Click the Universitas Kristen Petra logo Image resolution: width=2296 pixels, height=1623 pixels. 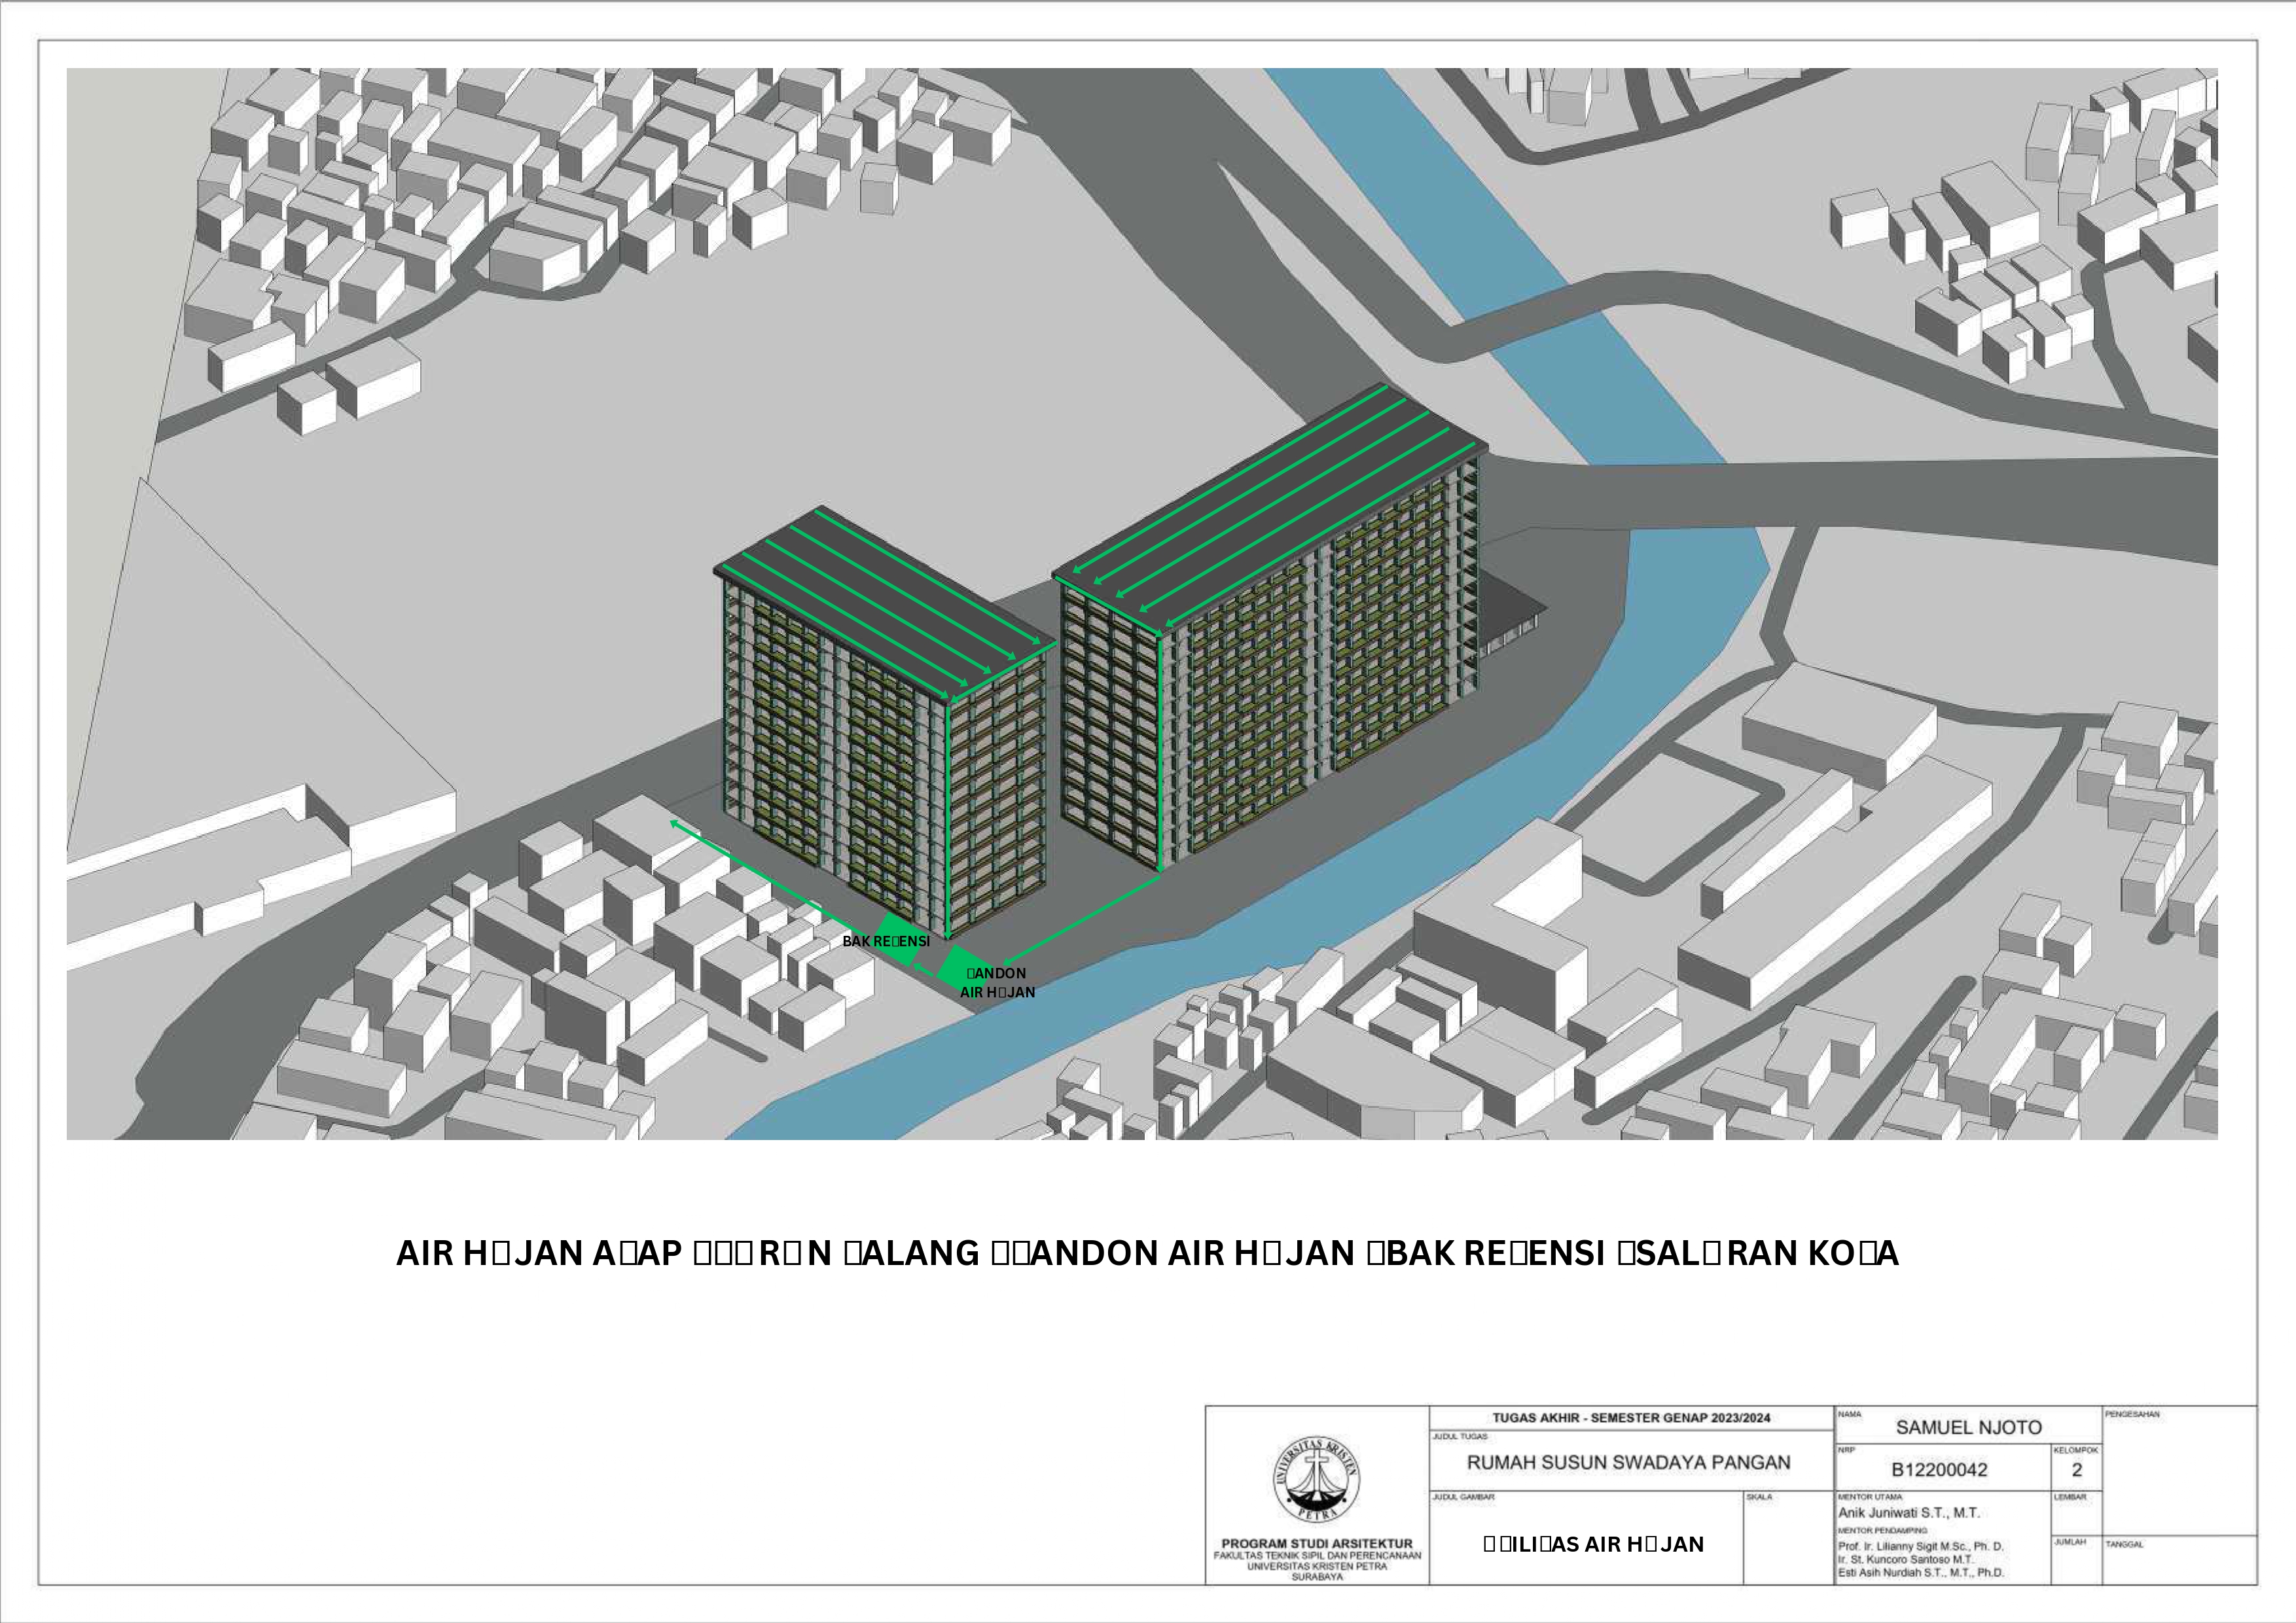click(1316, 1479)
